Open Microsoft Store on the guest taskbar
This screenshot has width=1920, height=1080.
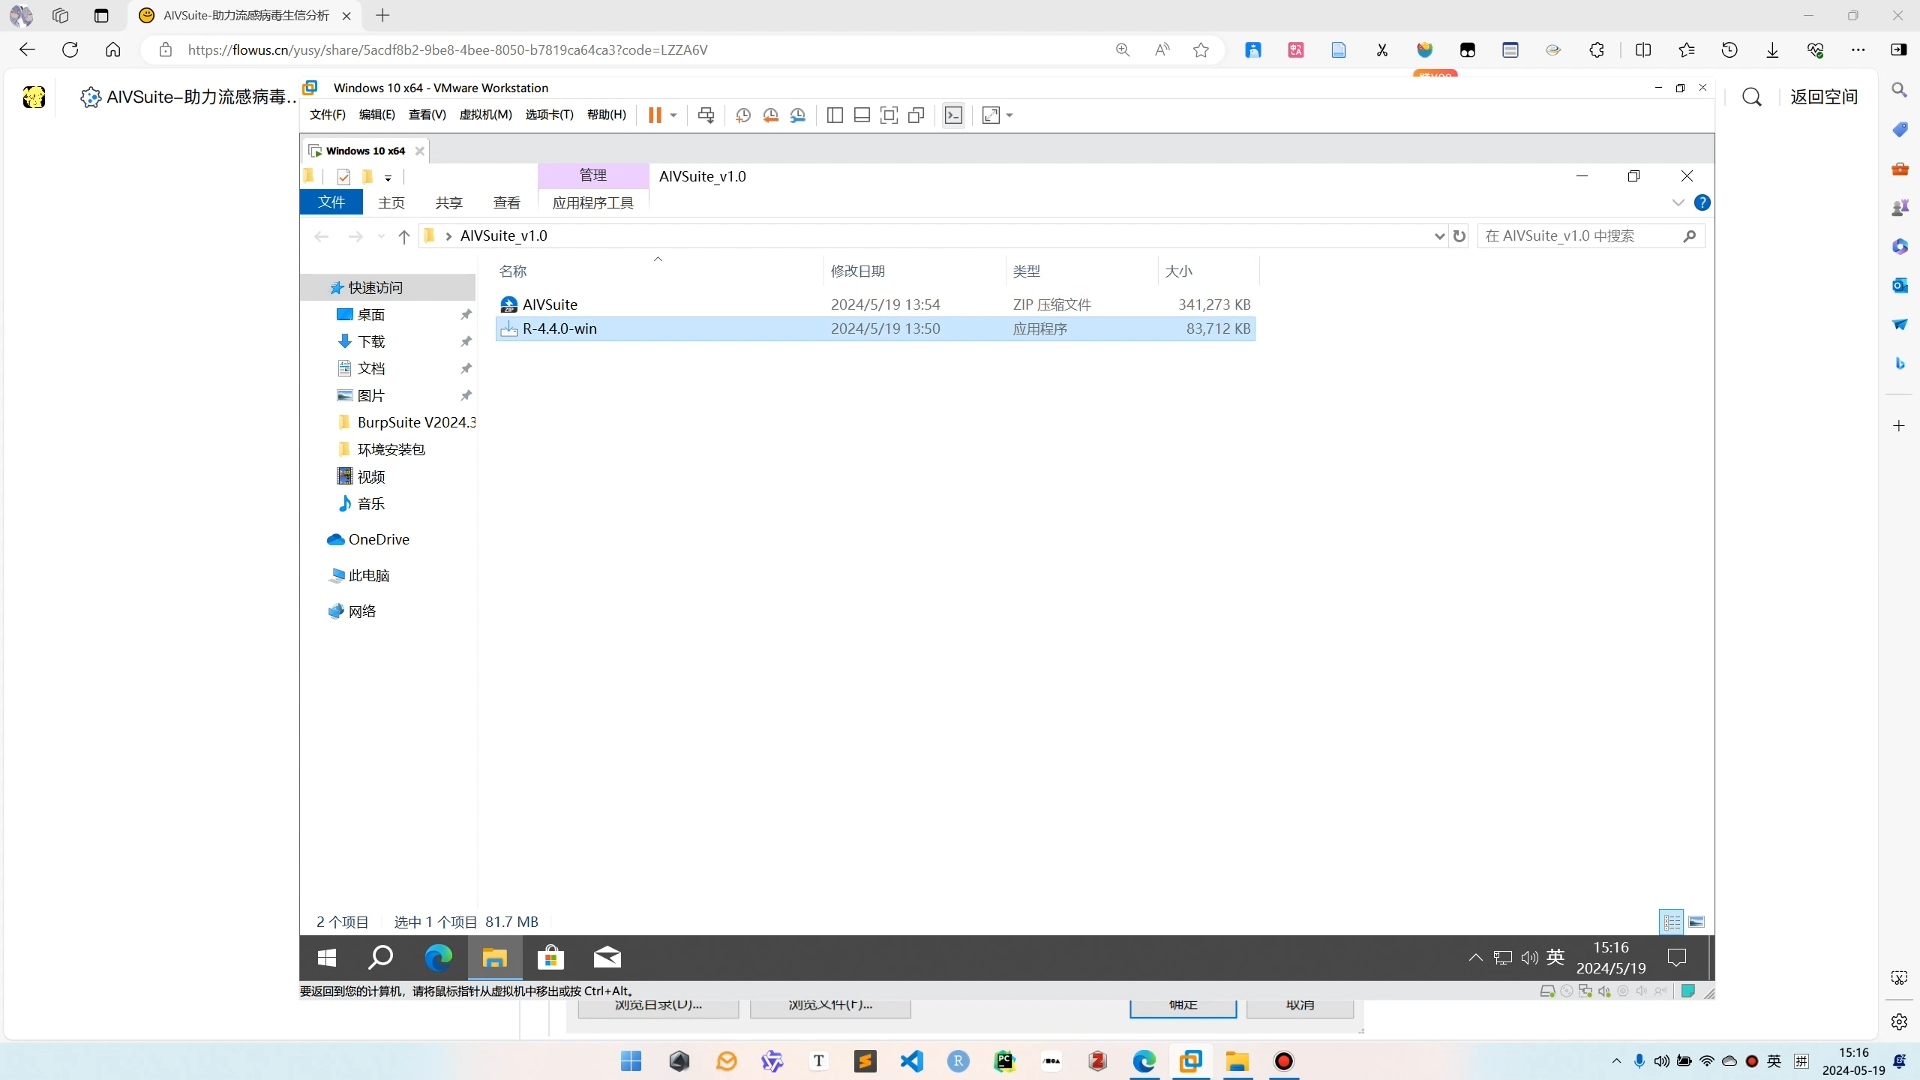tap(550, 958)
